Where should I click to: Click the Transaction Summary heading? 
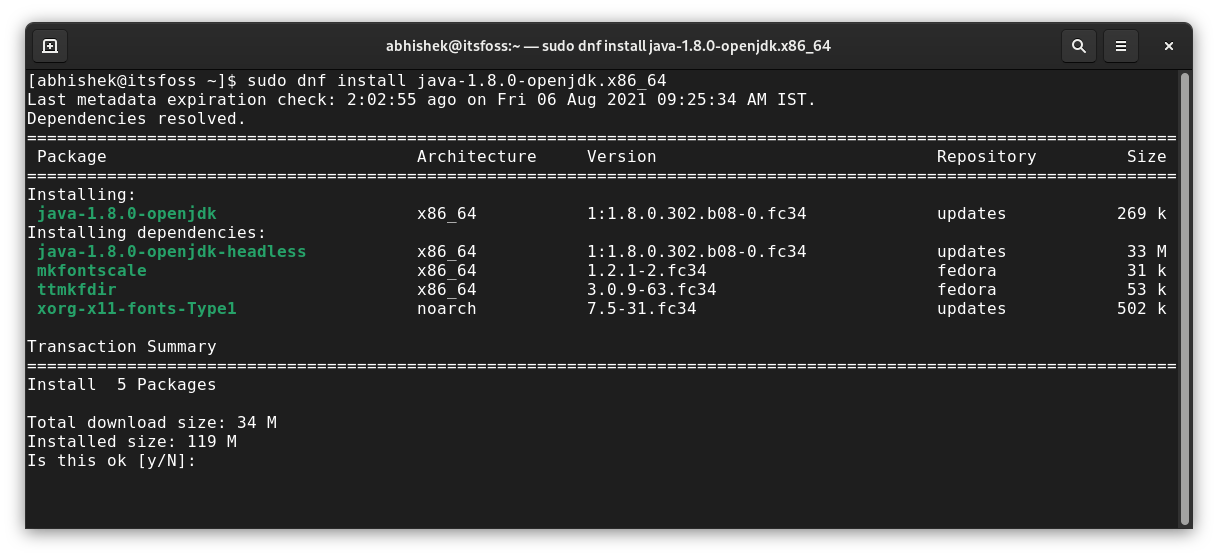coord(122,347)
